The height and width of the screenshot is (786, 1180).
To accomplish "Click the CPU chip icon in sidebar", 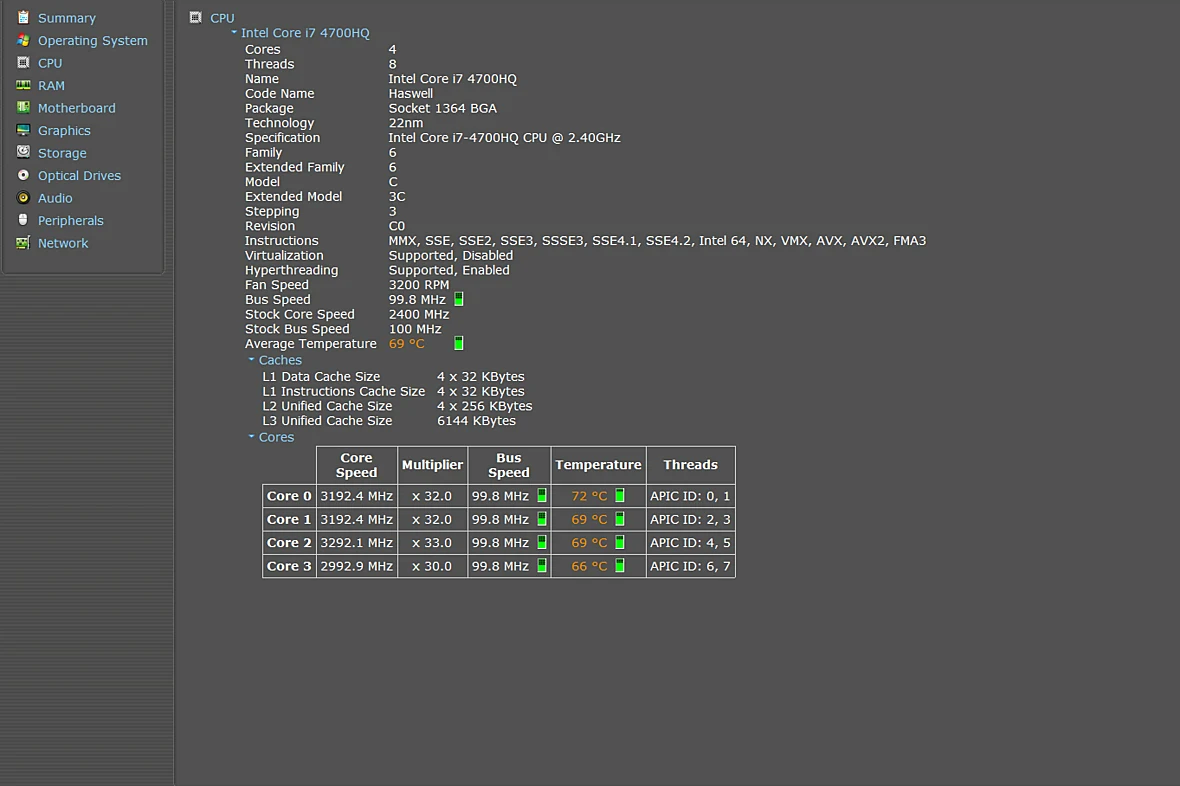I will click(x=23, y=62).
